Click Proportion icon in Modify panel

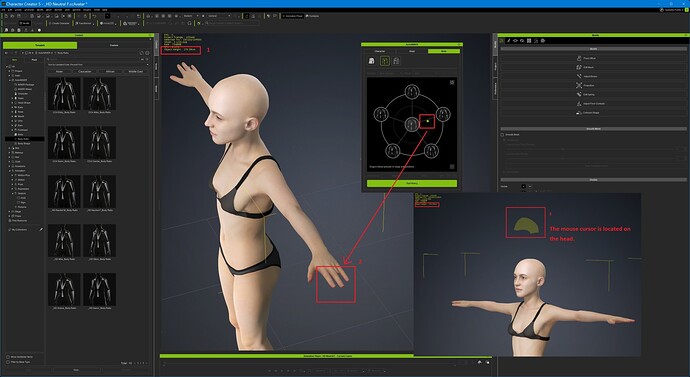coord(579,85)
